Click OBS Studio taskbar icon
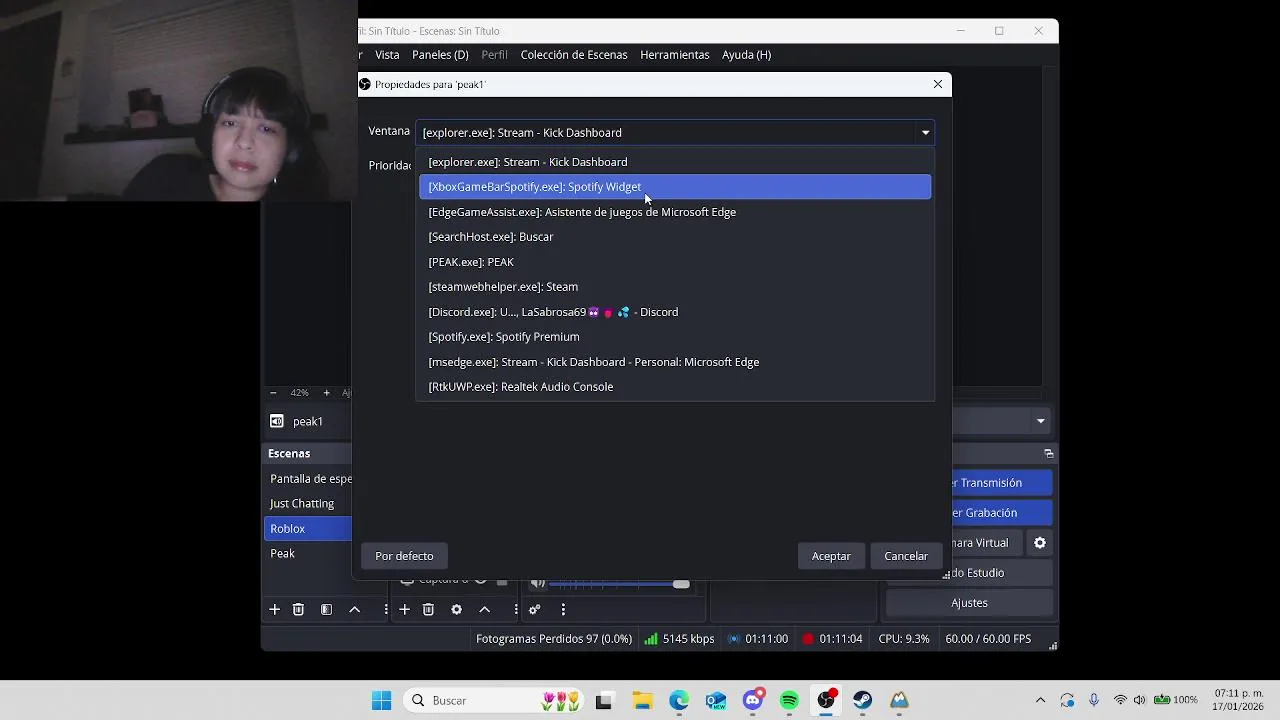The width and height of the screenshot is (1280, 720). (826, 700)
